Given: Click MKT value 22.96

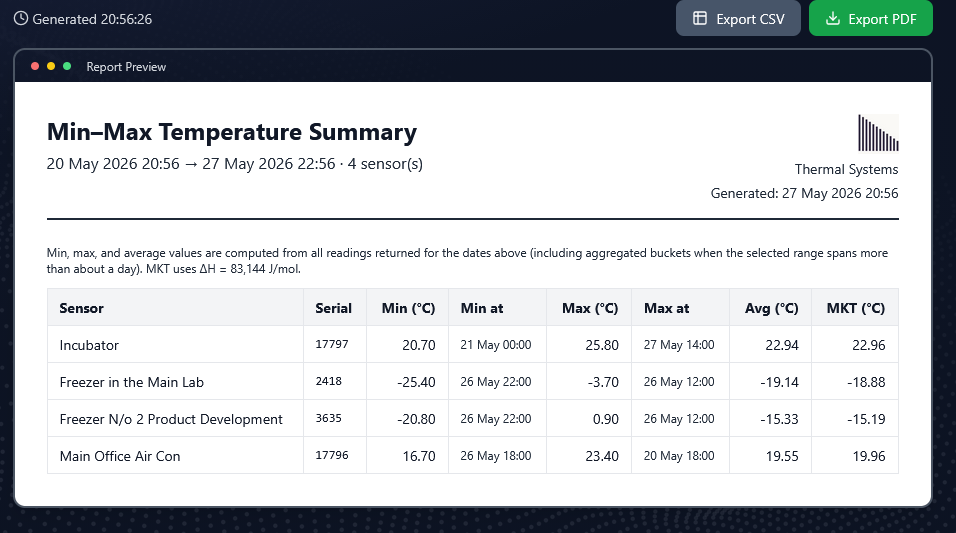Looking at the screenshot, I should tap(869, 345).
